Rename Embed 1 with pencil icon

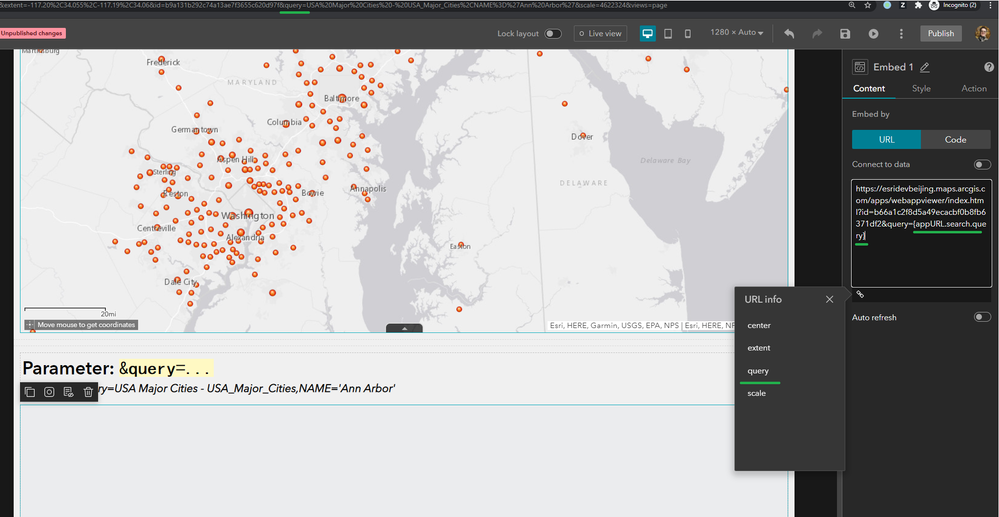(924, 67)
